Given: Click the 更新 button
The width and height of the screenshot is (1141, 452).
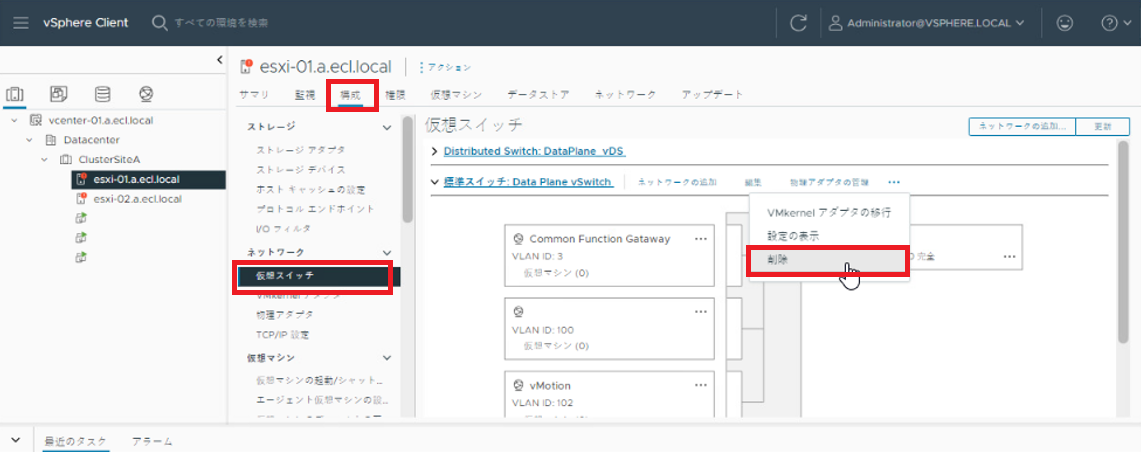Looking at the screenshot, I should (x=1102, y=127).
